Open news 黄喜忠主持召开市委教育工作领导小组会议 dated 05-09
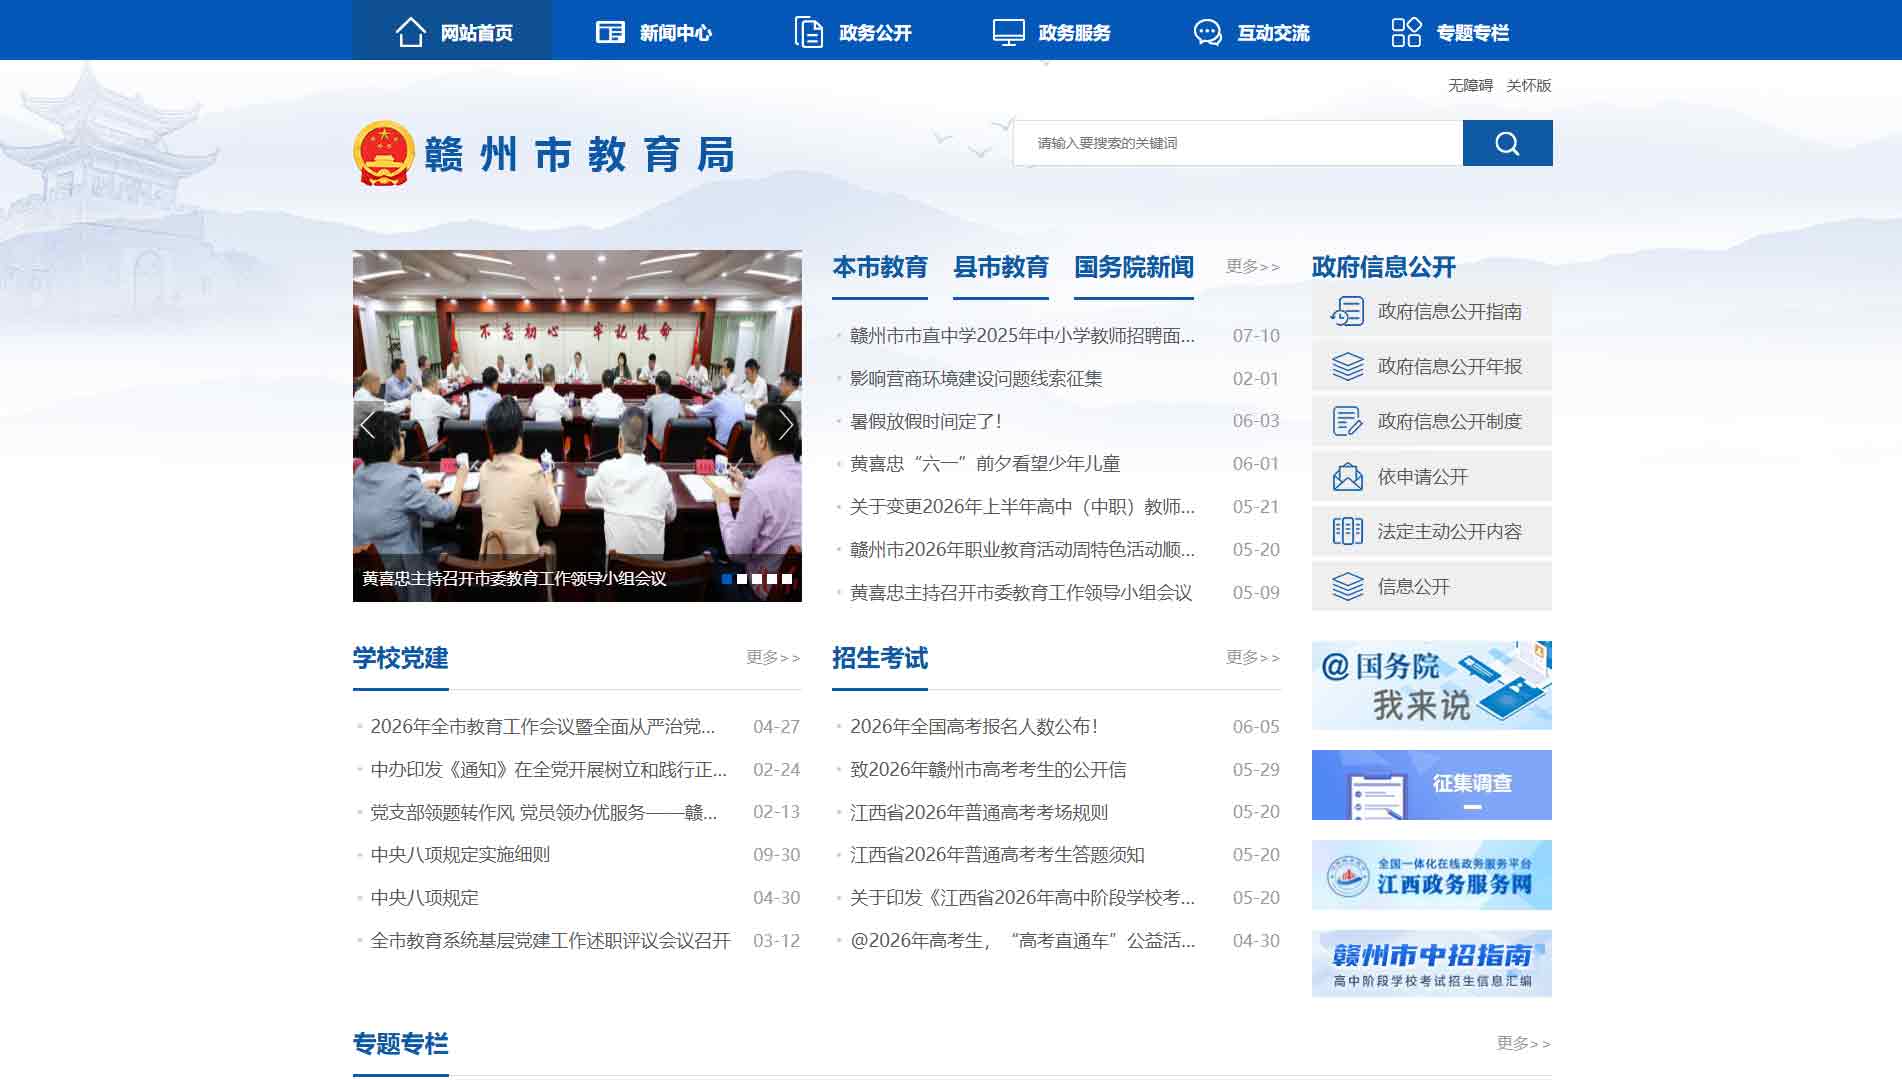 tap(1021, 593)
